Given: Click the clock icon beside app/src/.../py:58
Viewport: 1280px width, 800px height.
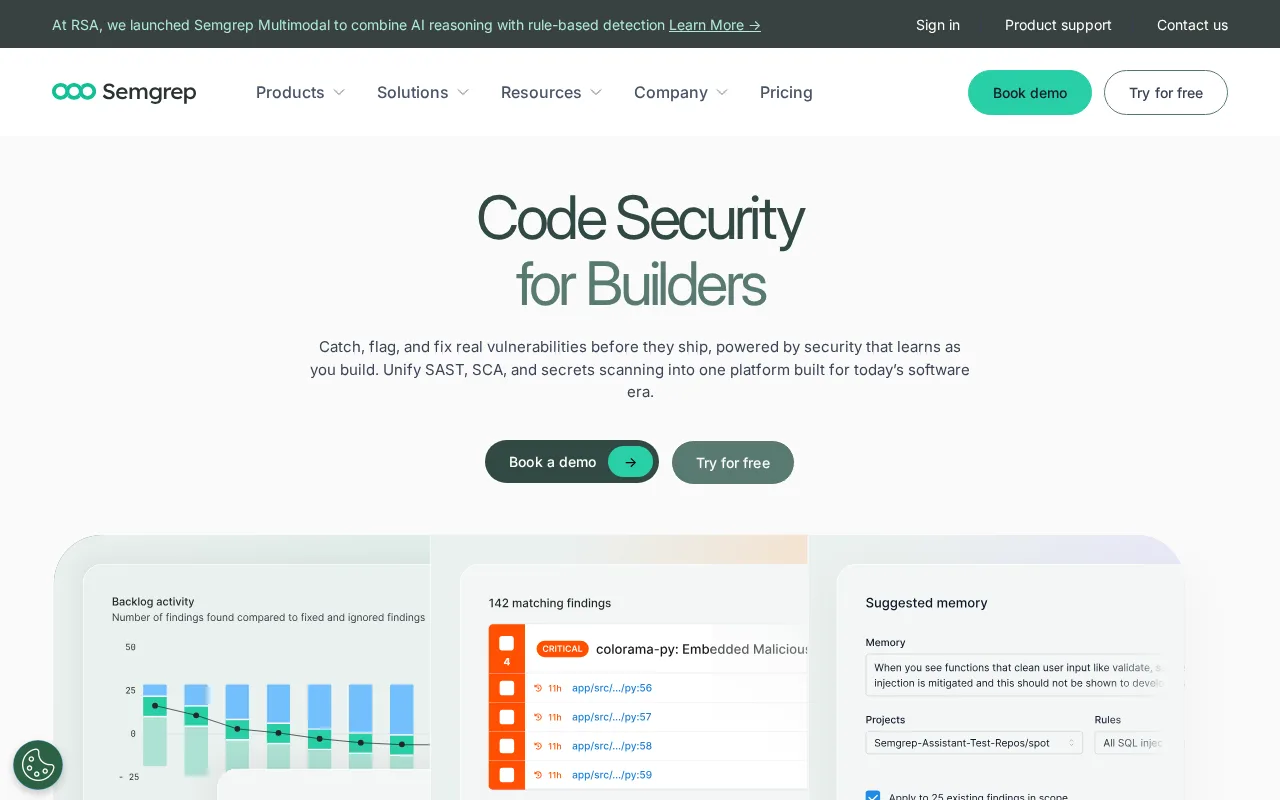Looking at the screenshot, I should 538,746.
